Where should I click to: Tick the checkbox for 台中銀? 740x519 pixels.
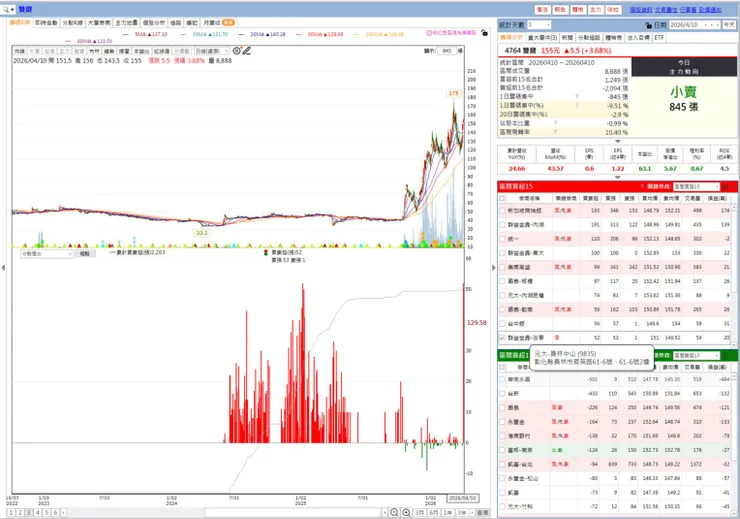[502, 324]
